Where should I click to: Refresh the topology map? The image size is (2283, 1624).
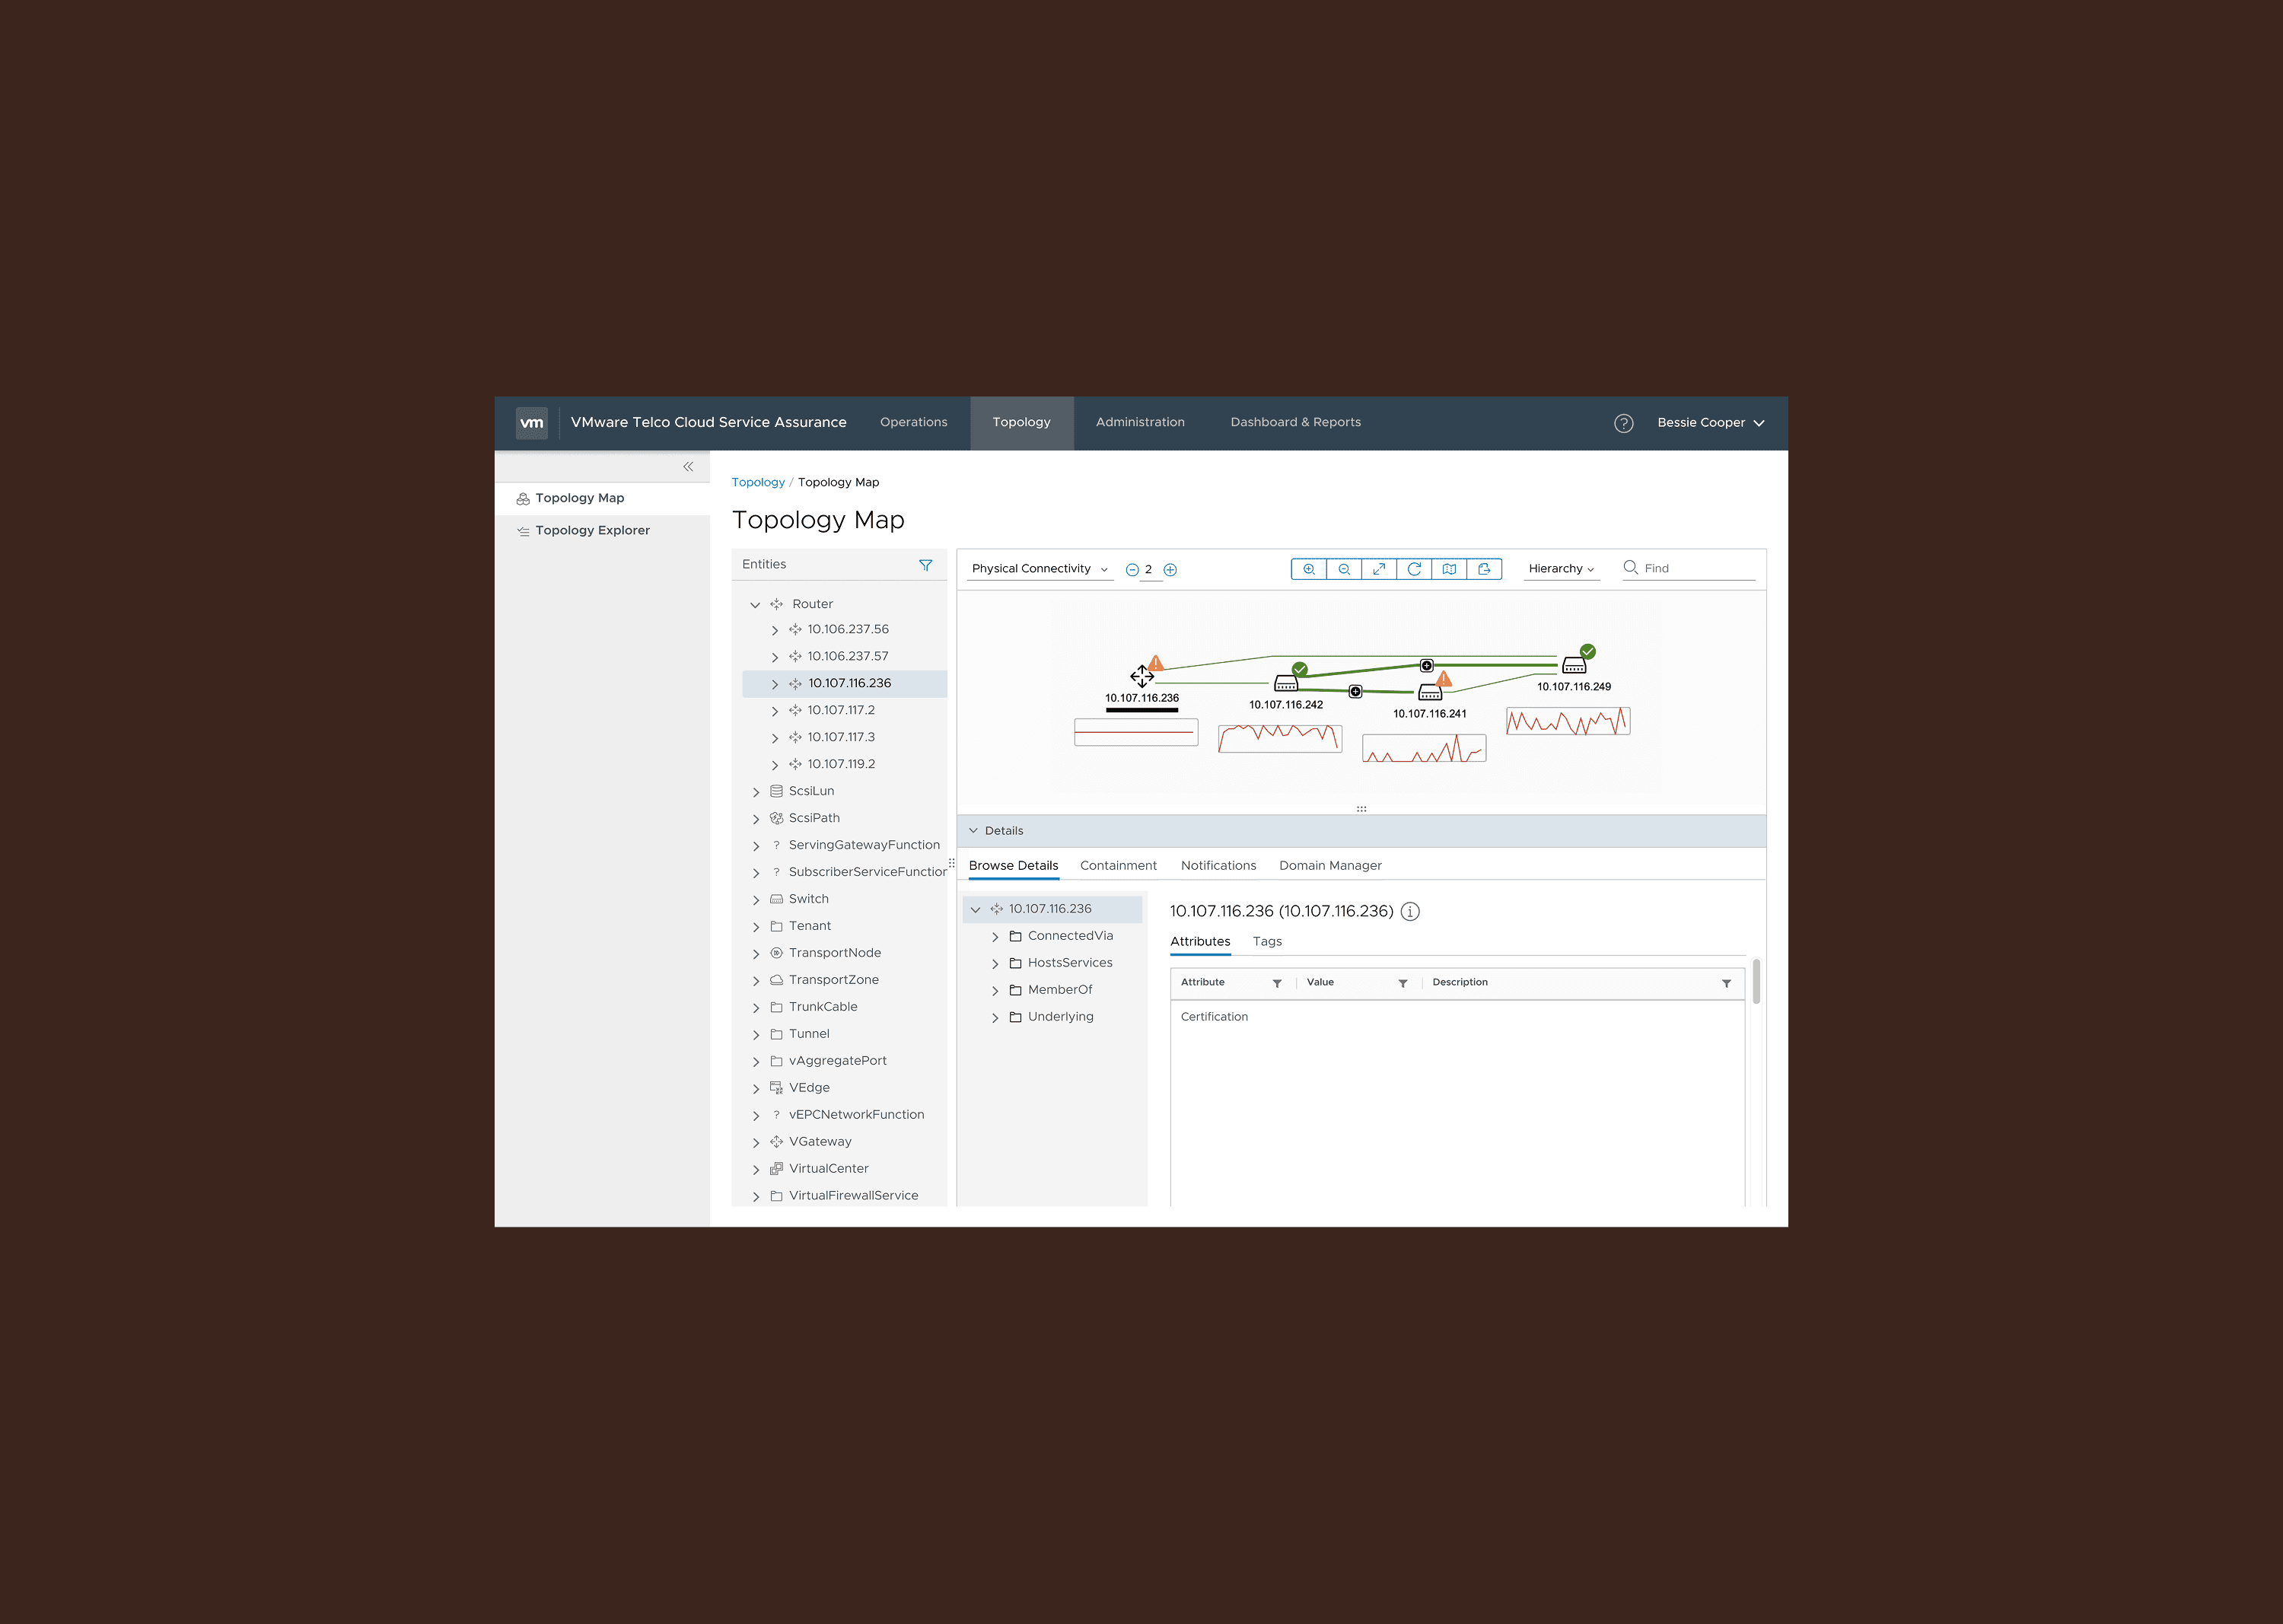(x=1413, y=569)
